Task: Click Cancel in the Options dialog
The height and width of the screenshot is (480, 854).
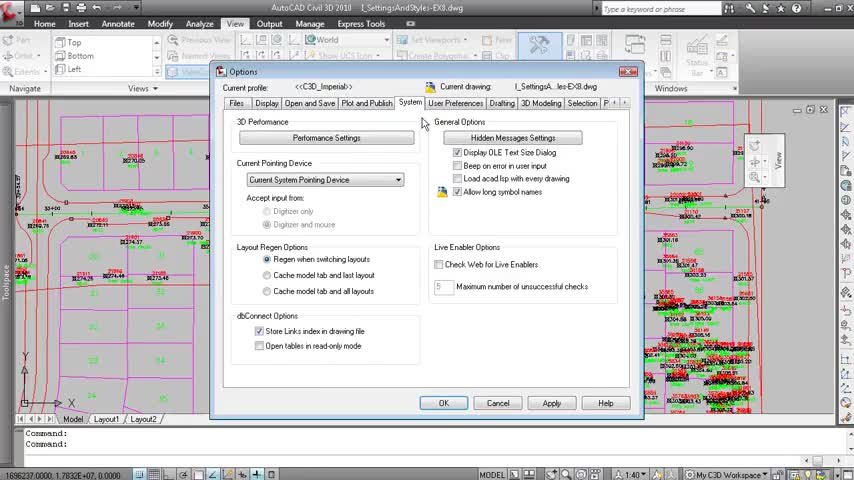Action: point(498,403)
